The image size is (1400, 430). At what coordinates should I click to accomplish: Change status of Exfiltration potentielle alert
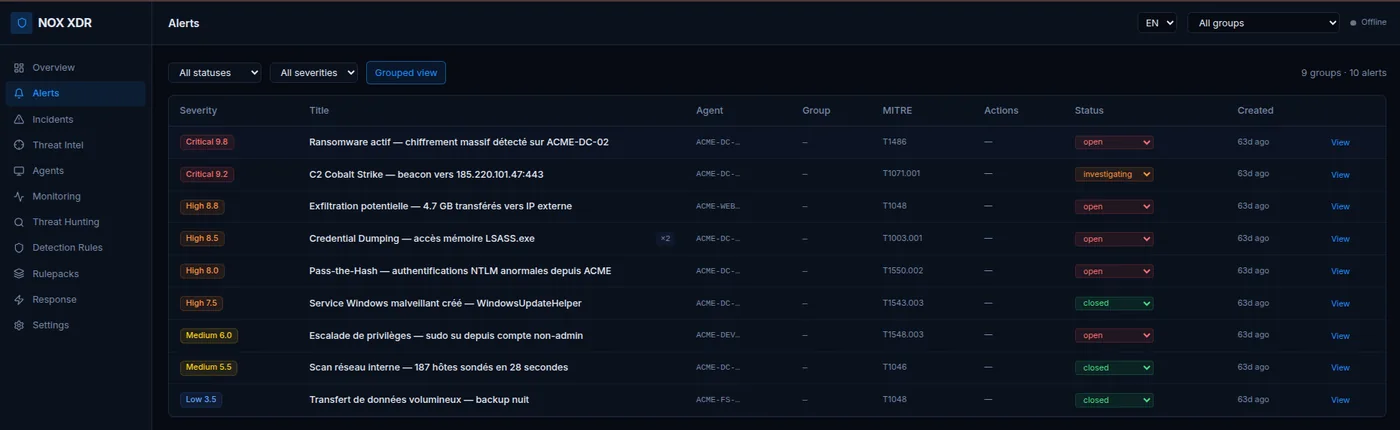pyautogui.click(x=1114, y=207)
